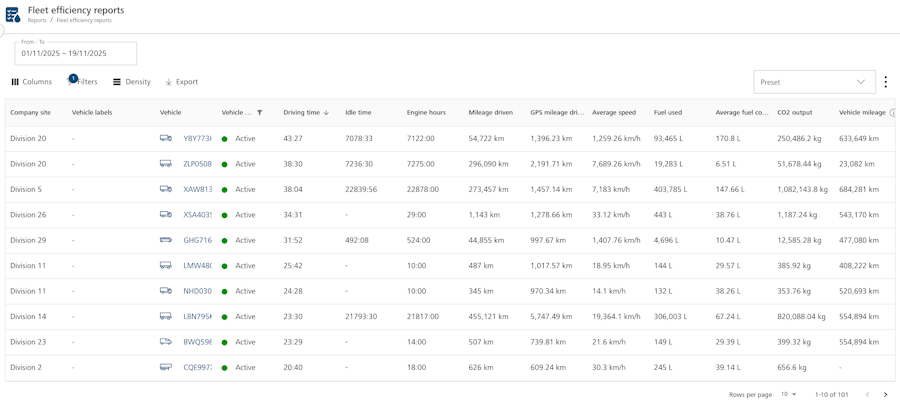Open vehicle XAW813 details link
The image size is (900, 413).
[197, 190]
